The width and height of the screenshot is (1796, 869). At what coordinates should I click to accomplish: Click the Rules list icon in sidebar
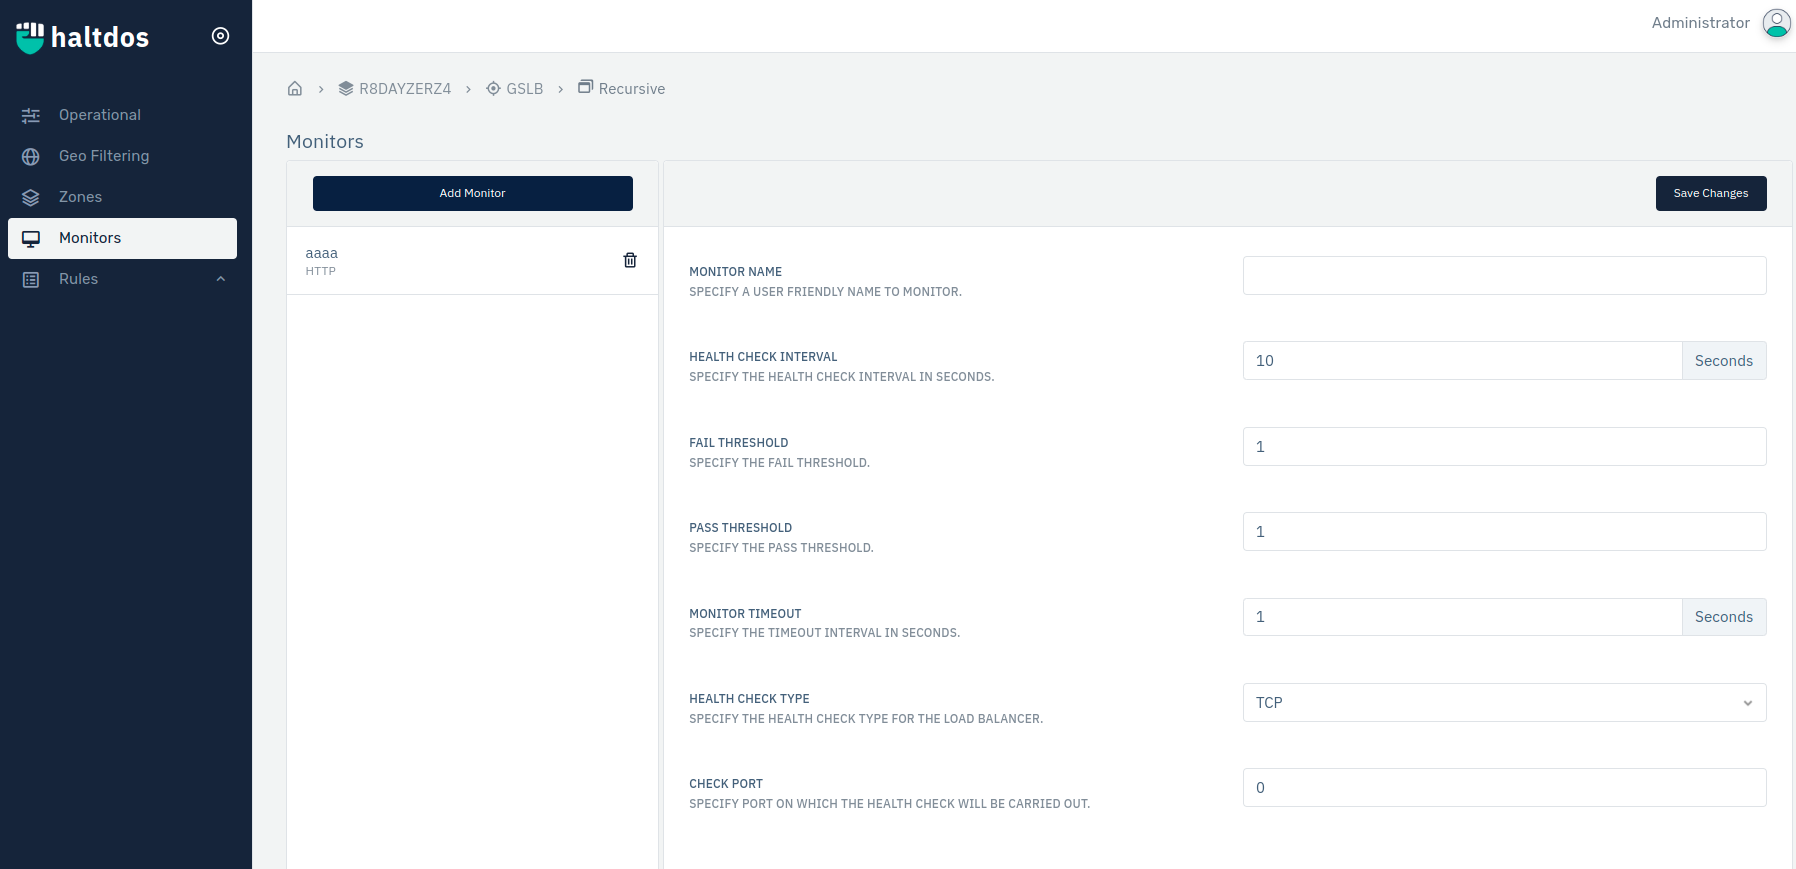(x=31, y=279)
